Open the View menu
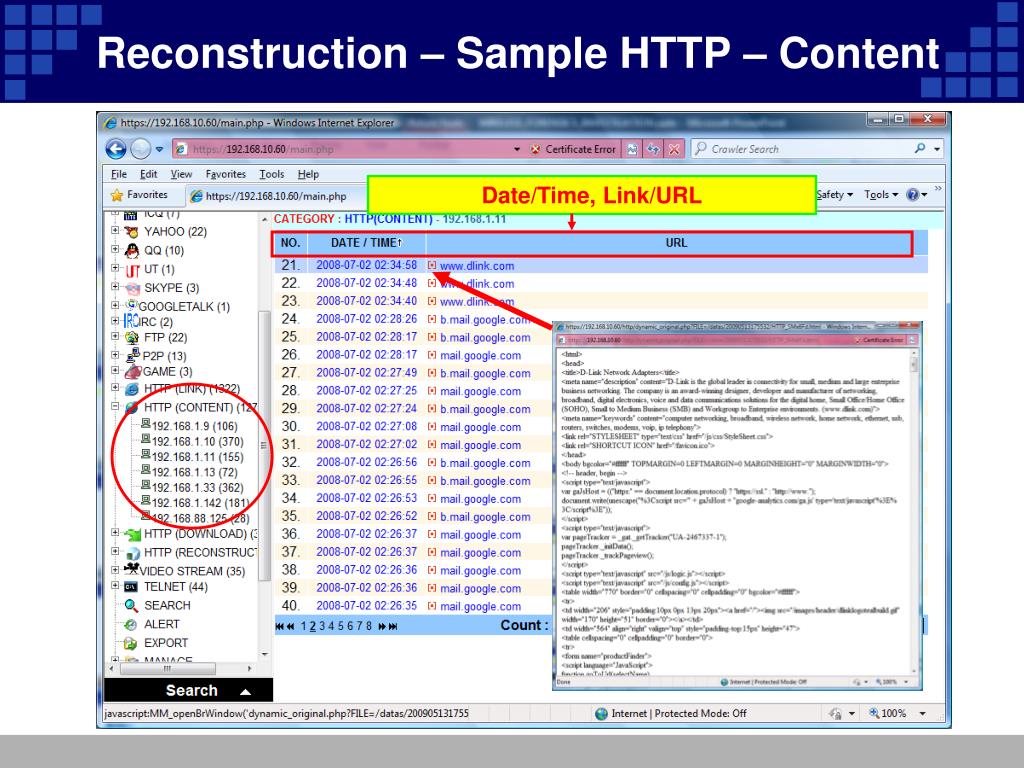The height and width of the screenshot is (768, 1024). pyautogui.click(x=182, y=174)
